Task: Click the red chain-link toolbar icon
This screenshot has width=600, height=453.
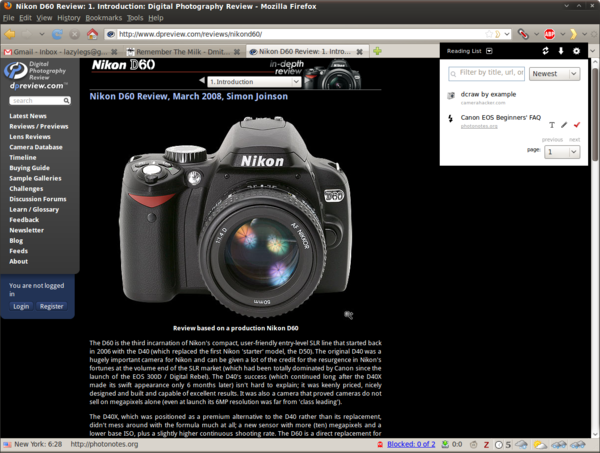Action: pyautogui.click(x=523, y=34)
